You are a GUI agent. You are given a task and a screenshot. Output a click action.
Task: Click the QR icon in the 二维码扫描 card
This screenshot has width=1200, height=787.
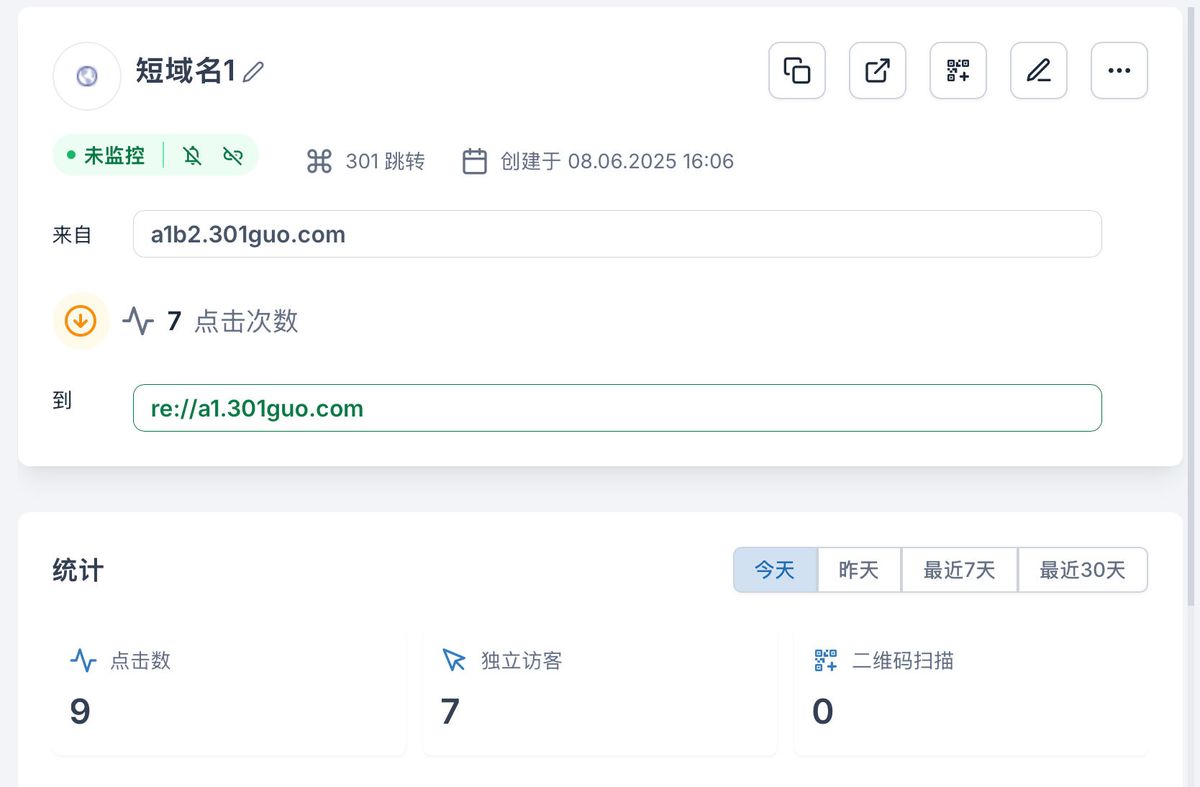click(826, 661)
